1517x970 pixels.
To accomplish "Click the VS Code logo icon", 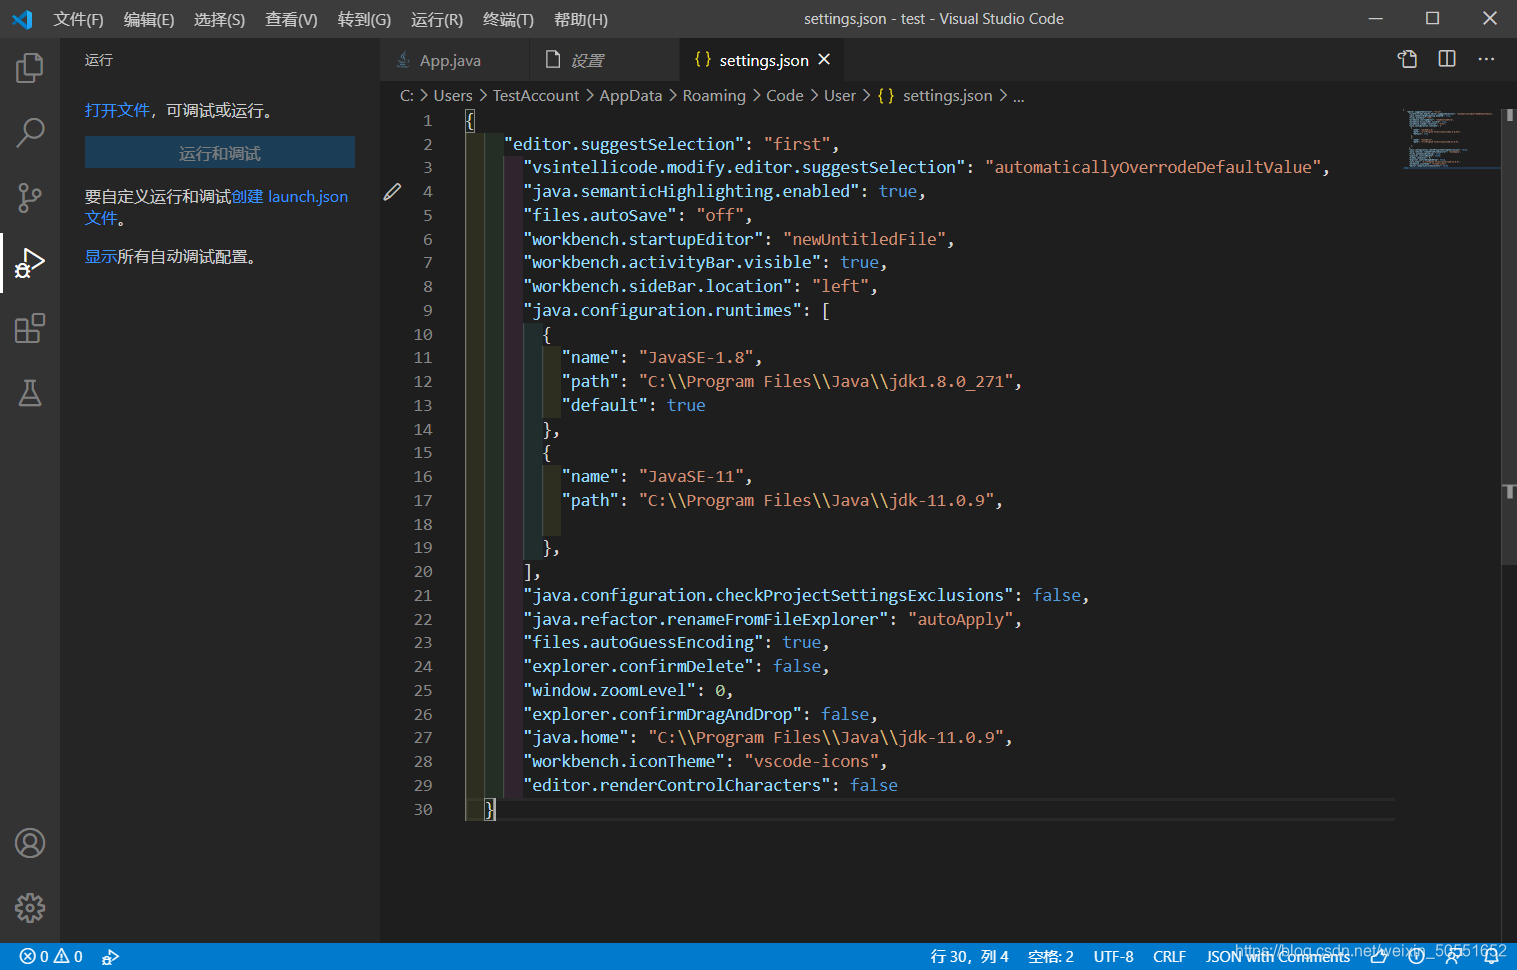I will 22,19.
